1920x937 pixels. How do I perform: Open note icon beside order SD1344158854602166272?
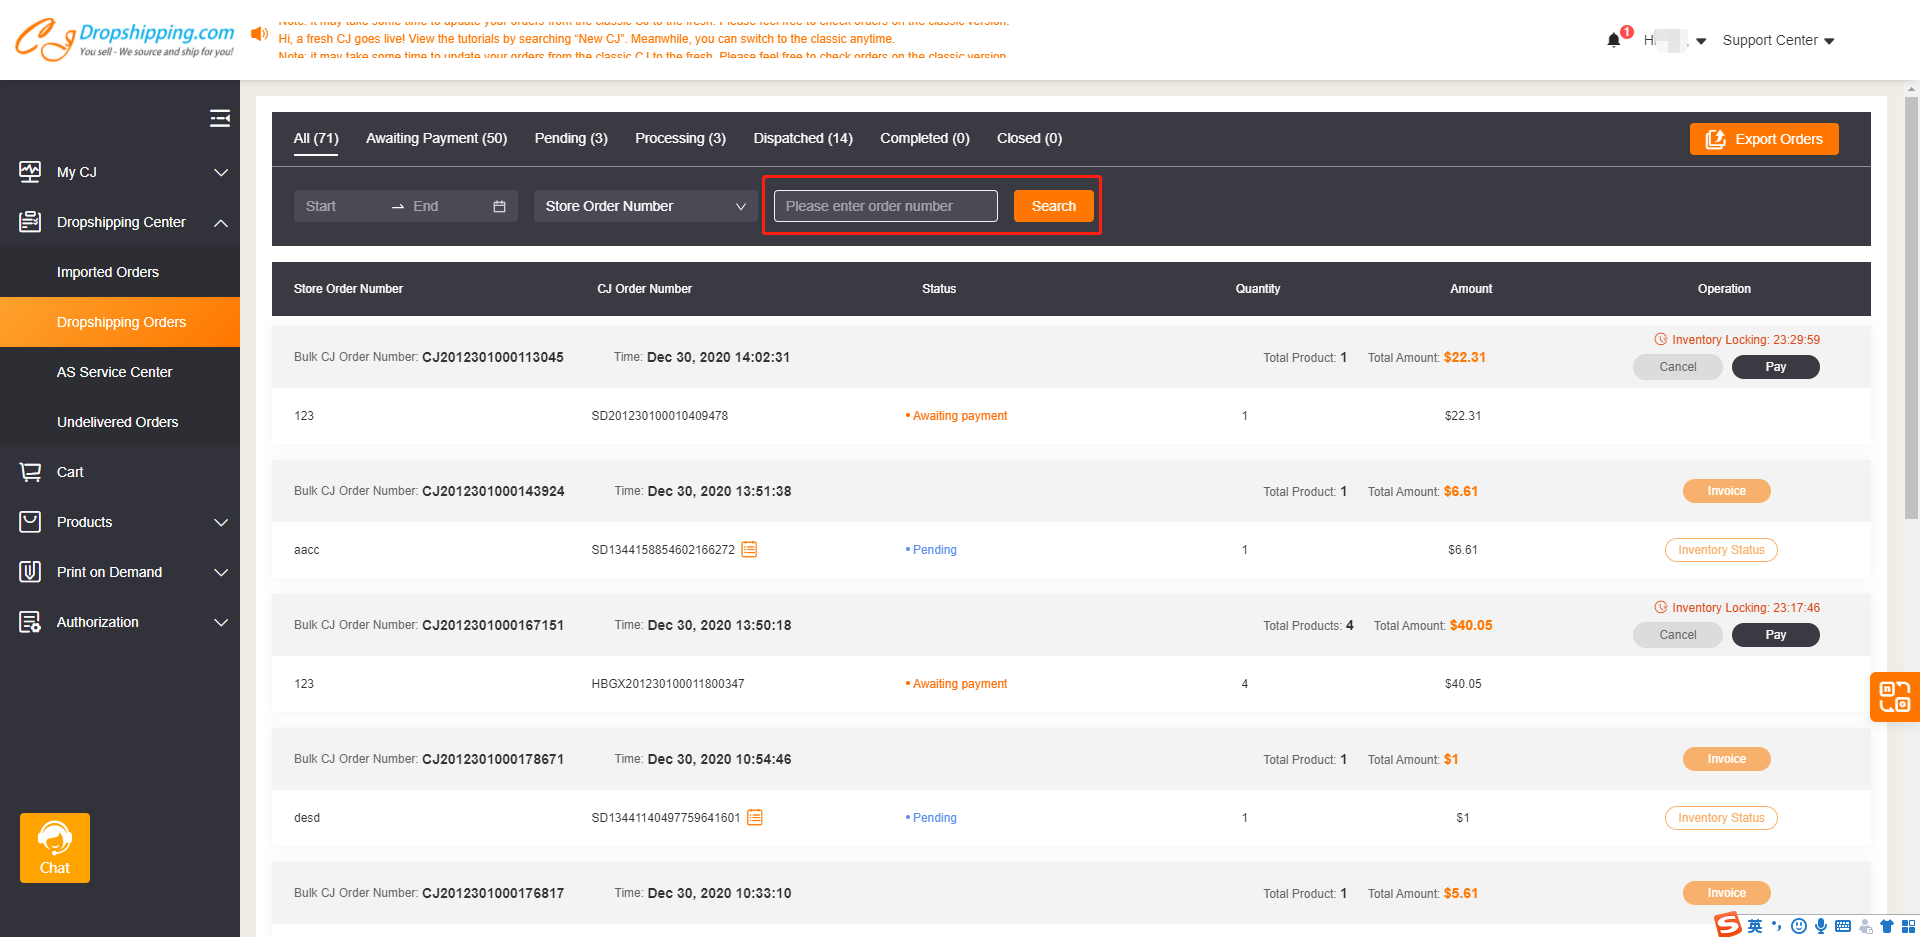pos(749,549)
